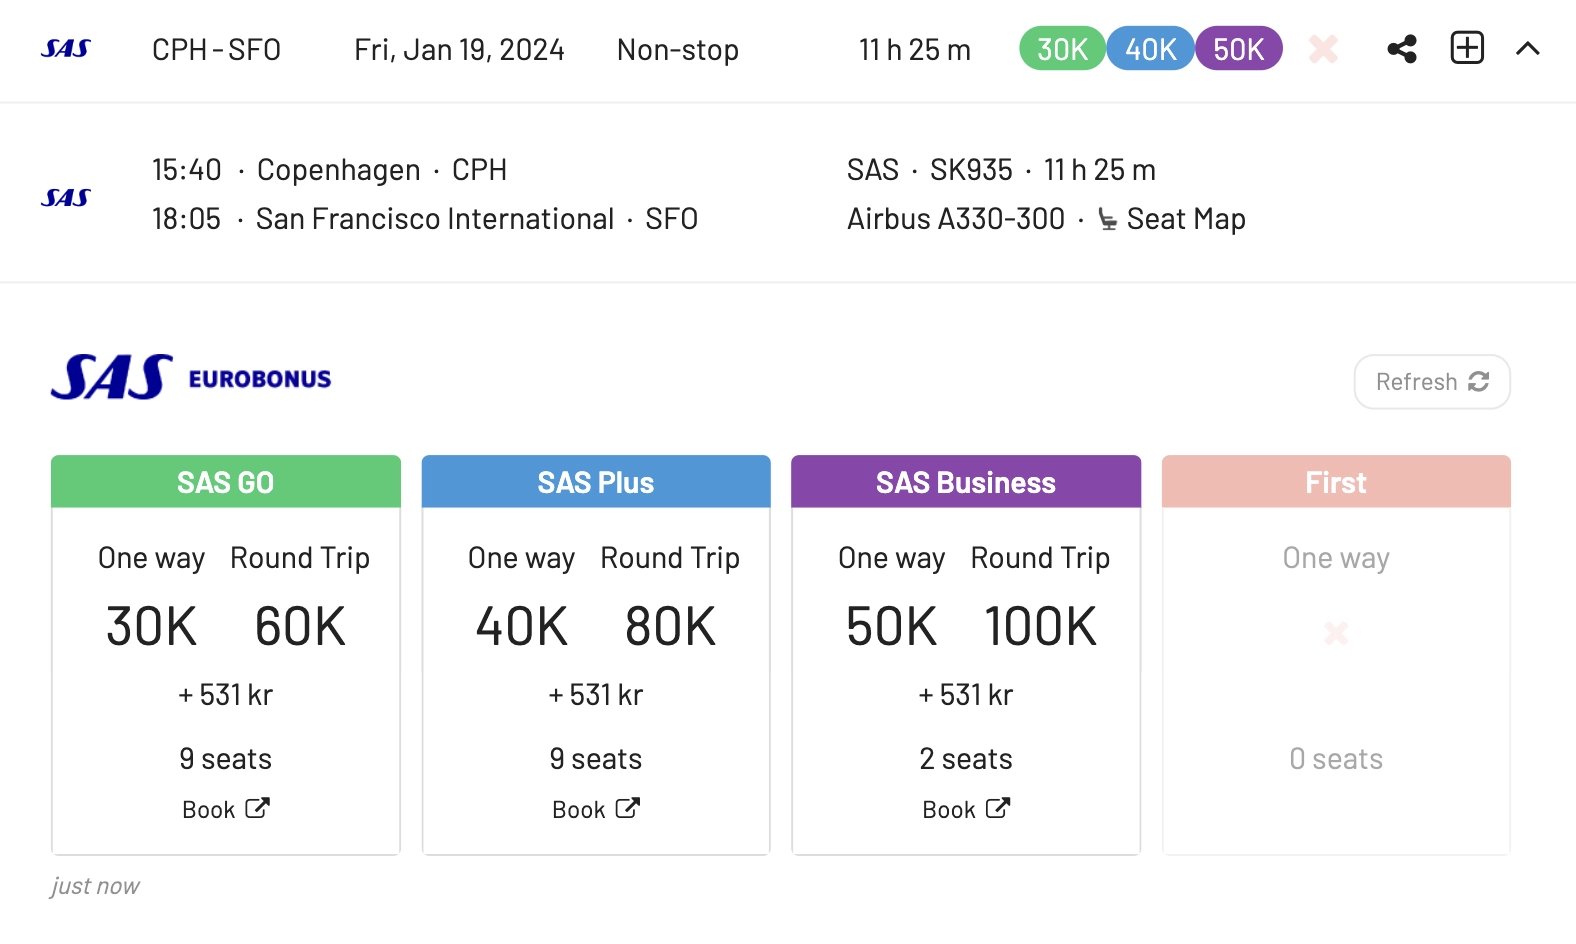Click the SAS EuroBonus logo
Viewport: 1576px width, 944px height.
(191, 377)
